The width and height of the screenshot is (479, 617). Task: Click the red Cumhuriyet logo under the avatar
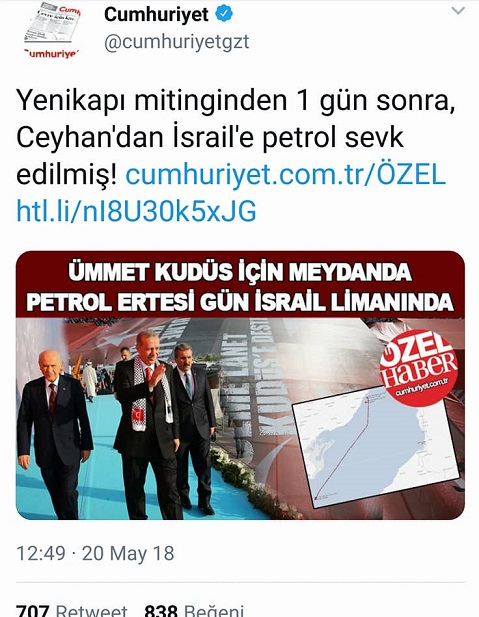52,54
